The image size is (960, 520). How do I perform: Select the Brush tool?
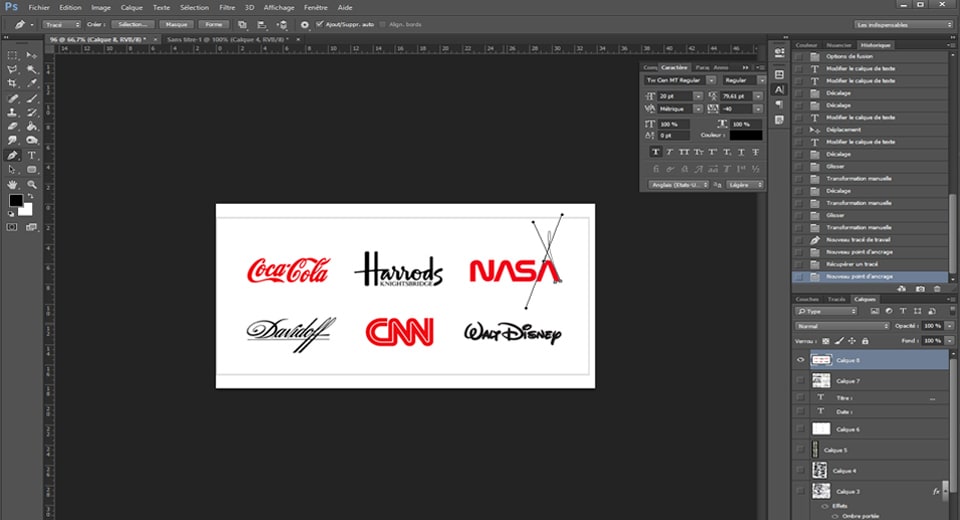coord(32,98)
